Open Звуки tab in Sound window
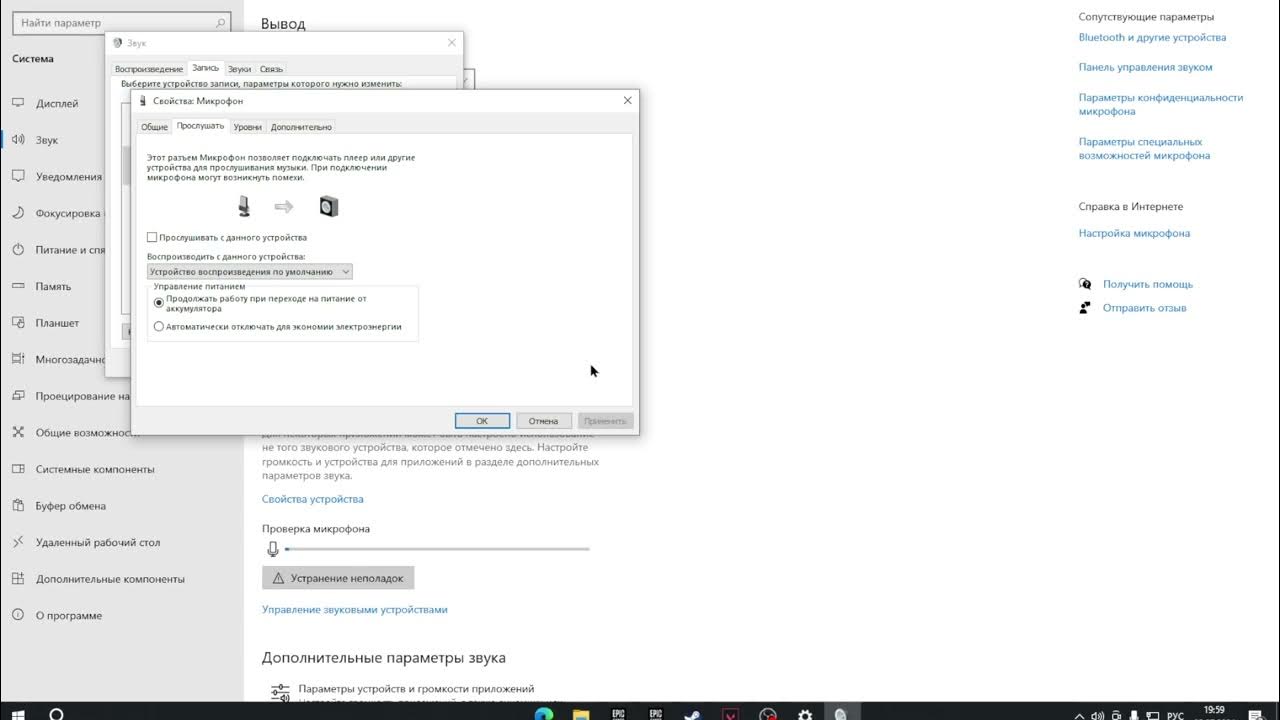The image size is (1280, 720). (x=239, y=69)
